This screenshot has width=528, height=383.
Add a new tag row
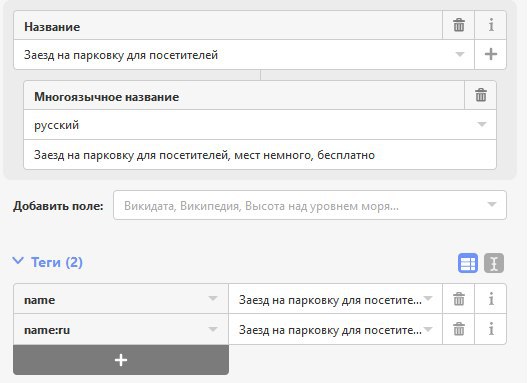121,360
